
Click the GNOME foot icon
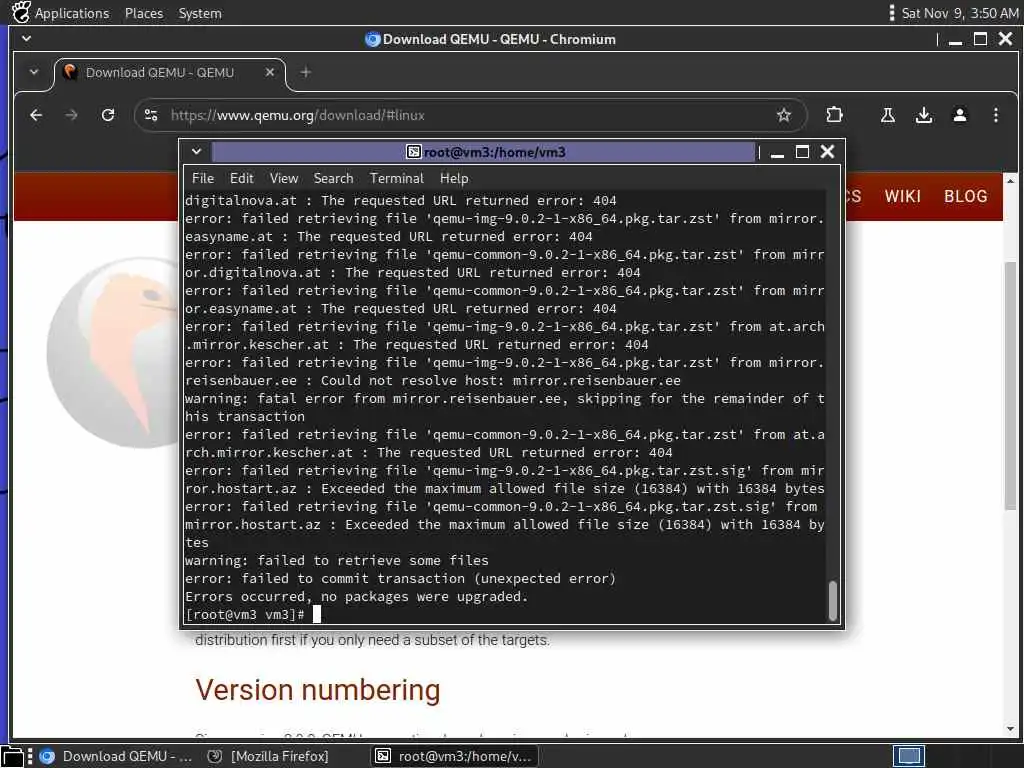[x=21, y=12]
